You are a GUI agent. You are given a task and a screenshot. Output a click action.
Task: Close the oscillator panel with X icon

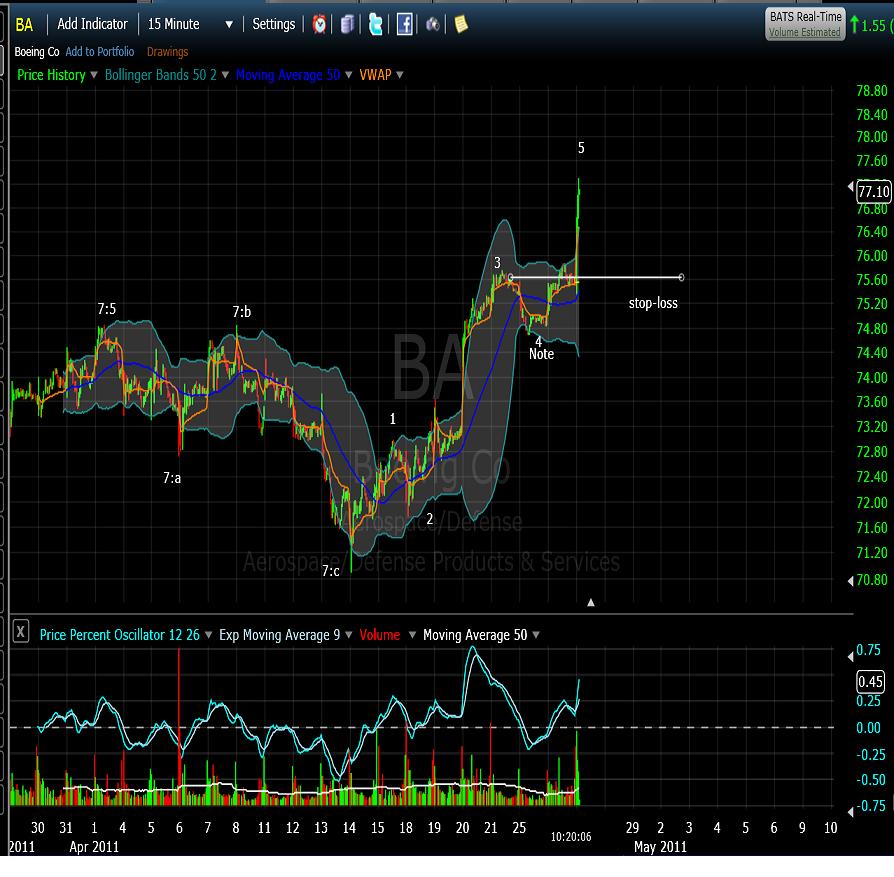click(20, 633)
